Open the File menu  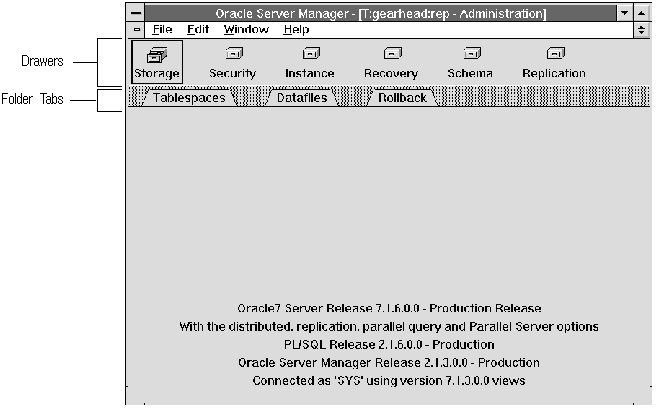click(x=162, y=30)
